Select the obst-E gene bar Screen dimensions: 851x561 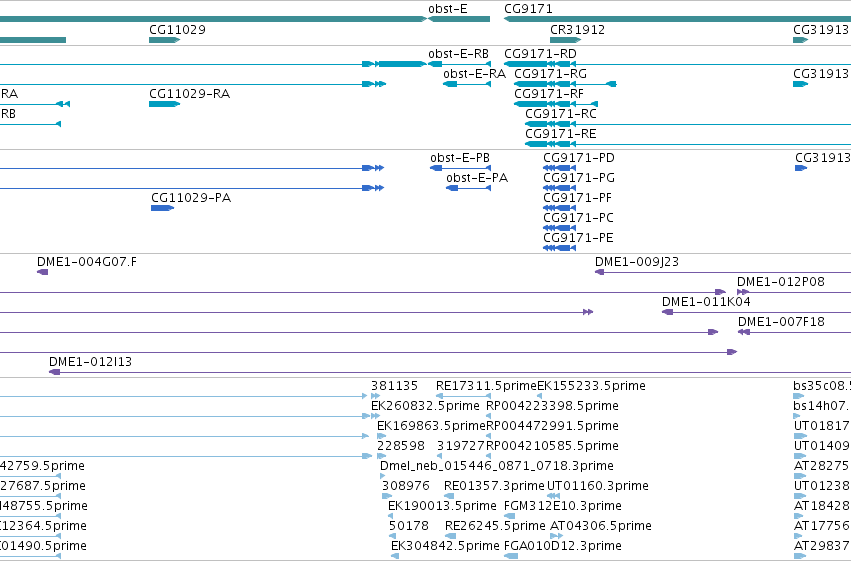click(459, 19)
